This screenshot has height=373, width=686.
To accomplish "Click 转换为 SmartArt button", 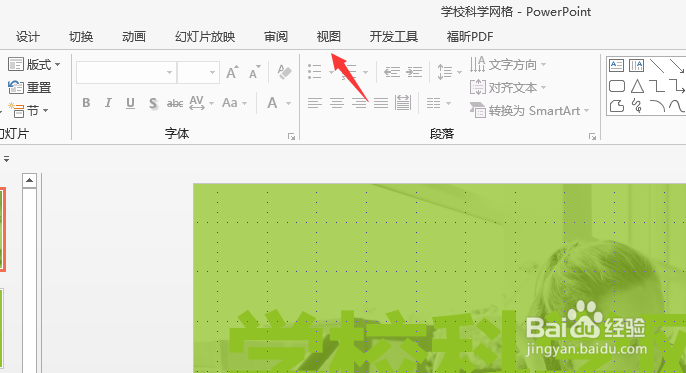I will coord(529,111).
